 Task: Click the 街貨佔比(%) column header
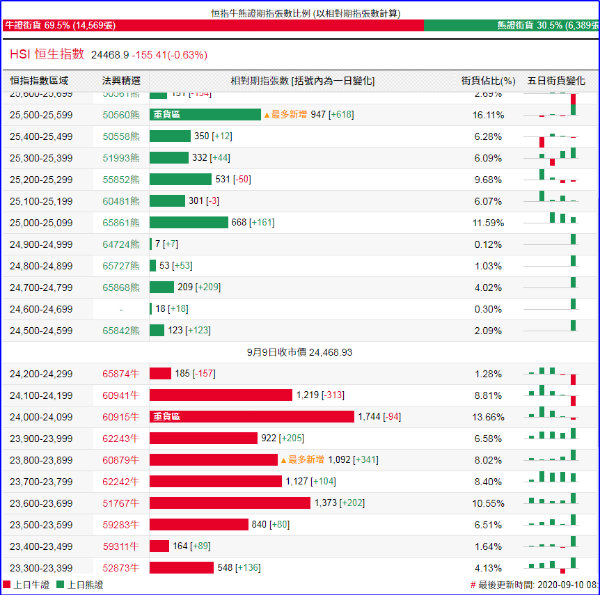[x=488, y=81]
